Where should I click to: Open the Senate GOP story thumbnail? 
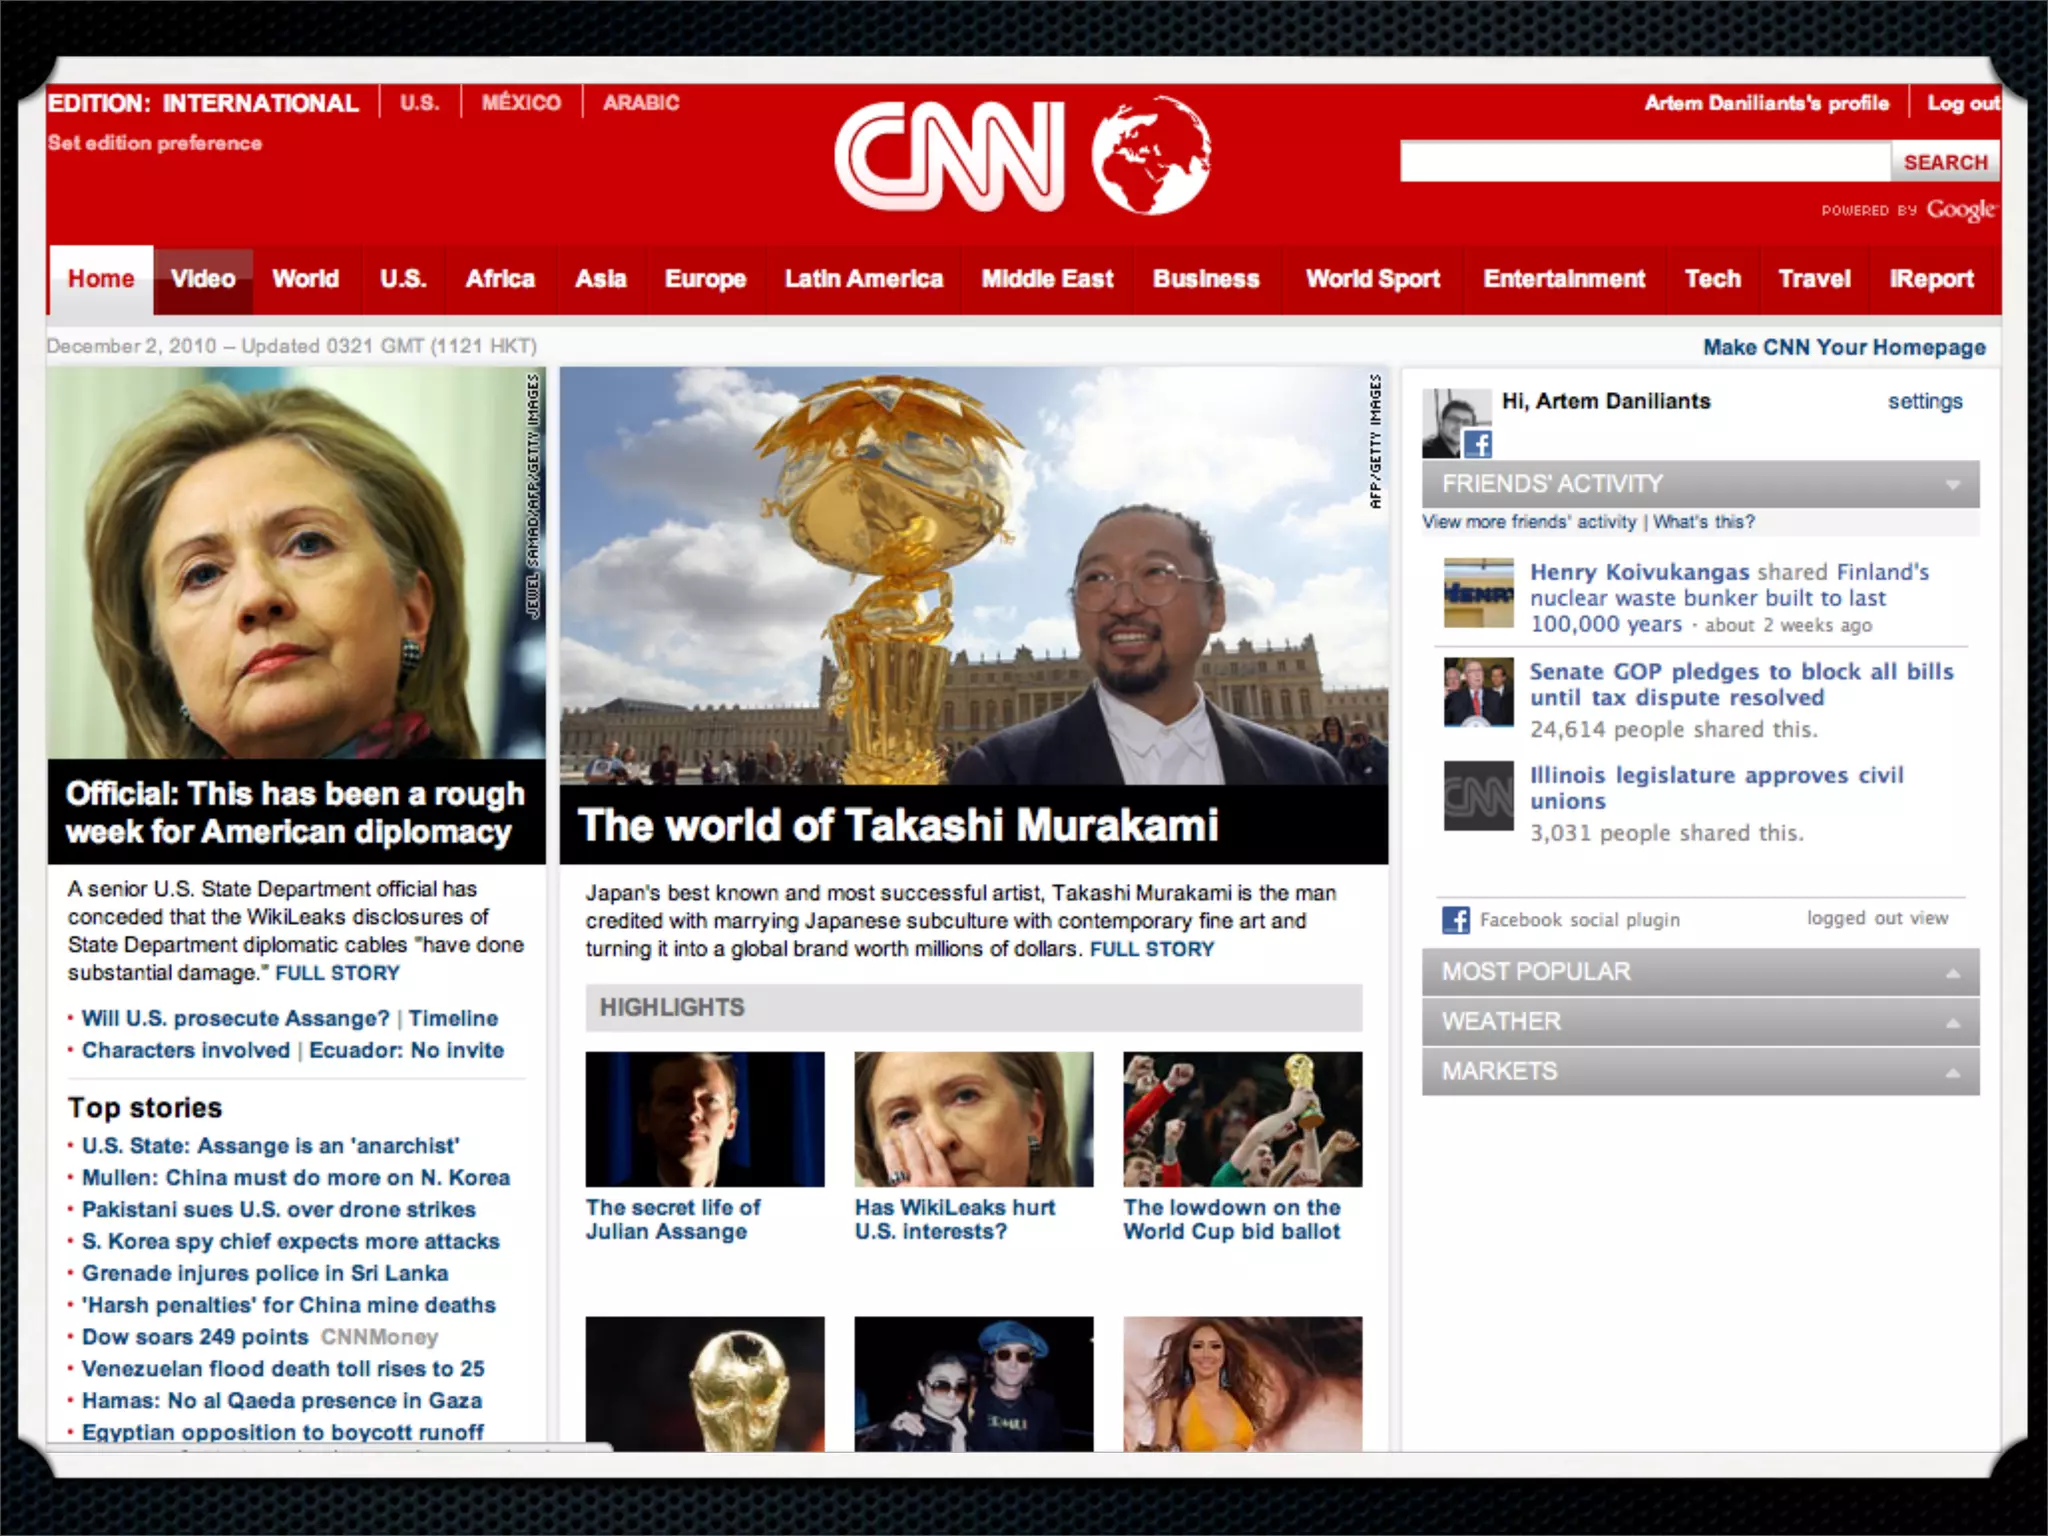click(1478, 692)
